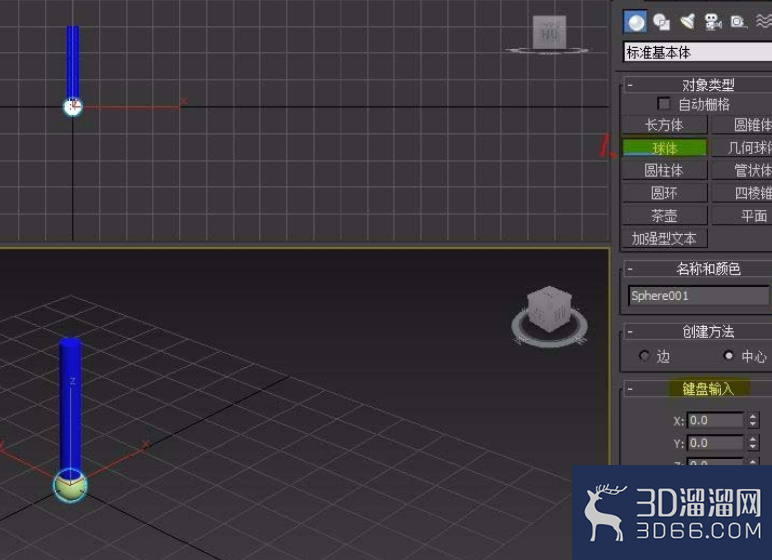Open the 标准基本体 primitive type dropdown

click(x=698, y=52)
